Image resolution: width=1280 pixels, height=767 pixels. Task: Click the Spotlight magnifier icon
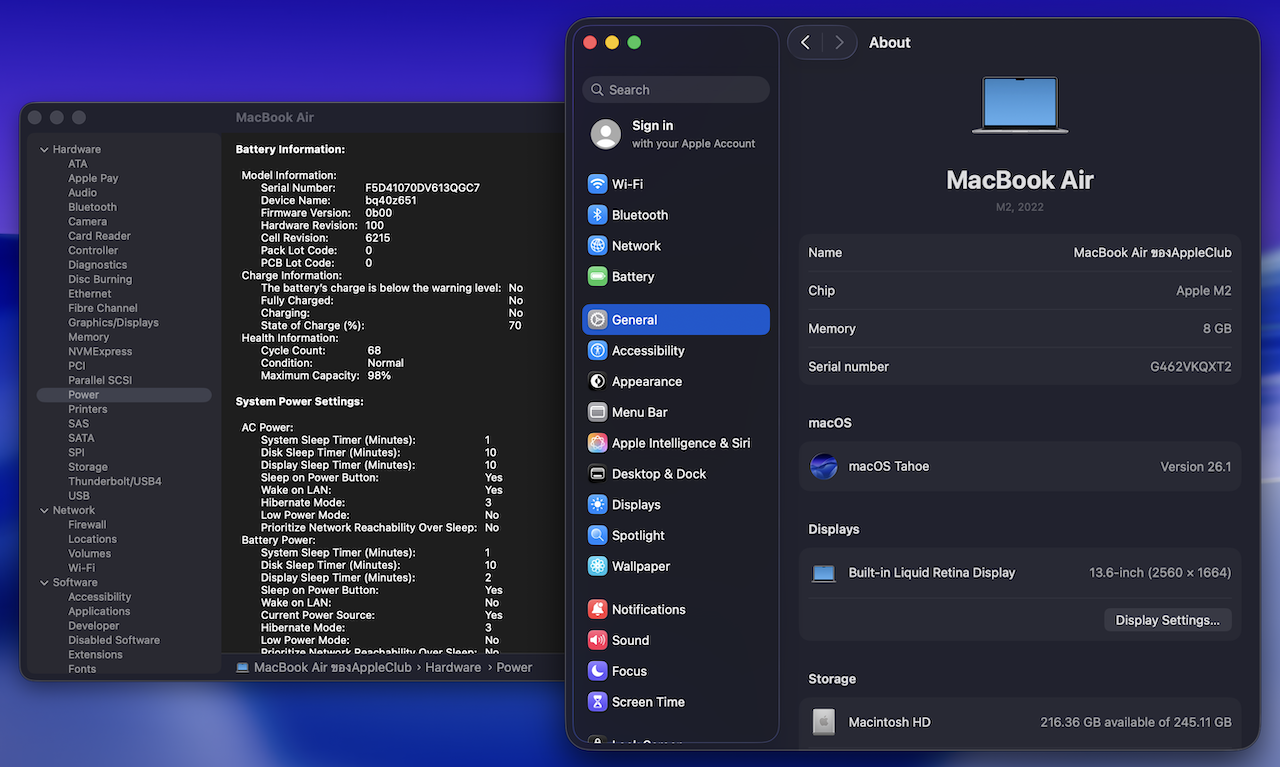[597, 536]
